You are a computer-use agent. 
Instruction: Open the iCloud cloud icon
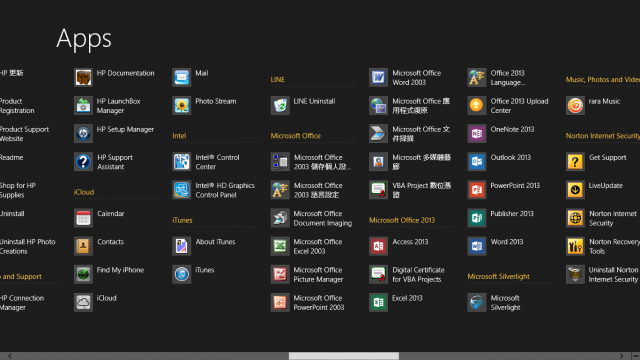(83, 302)
